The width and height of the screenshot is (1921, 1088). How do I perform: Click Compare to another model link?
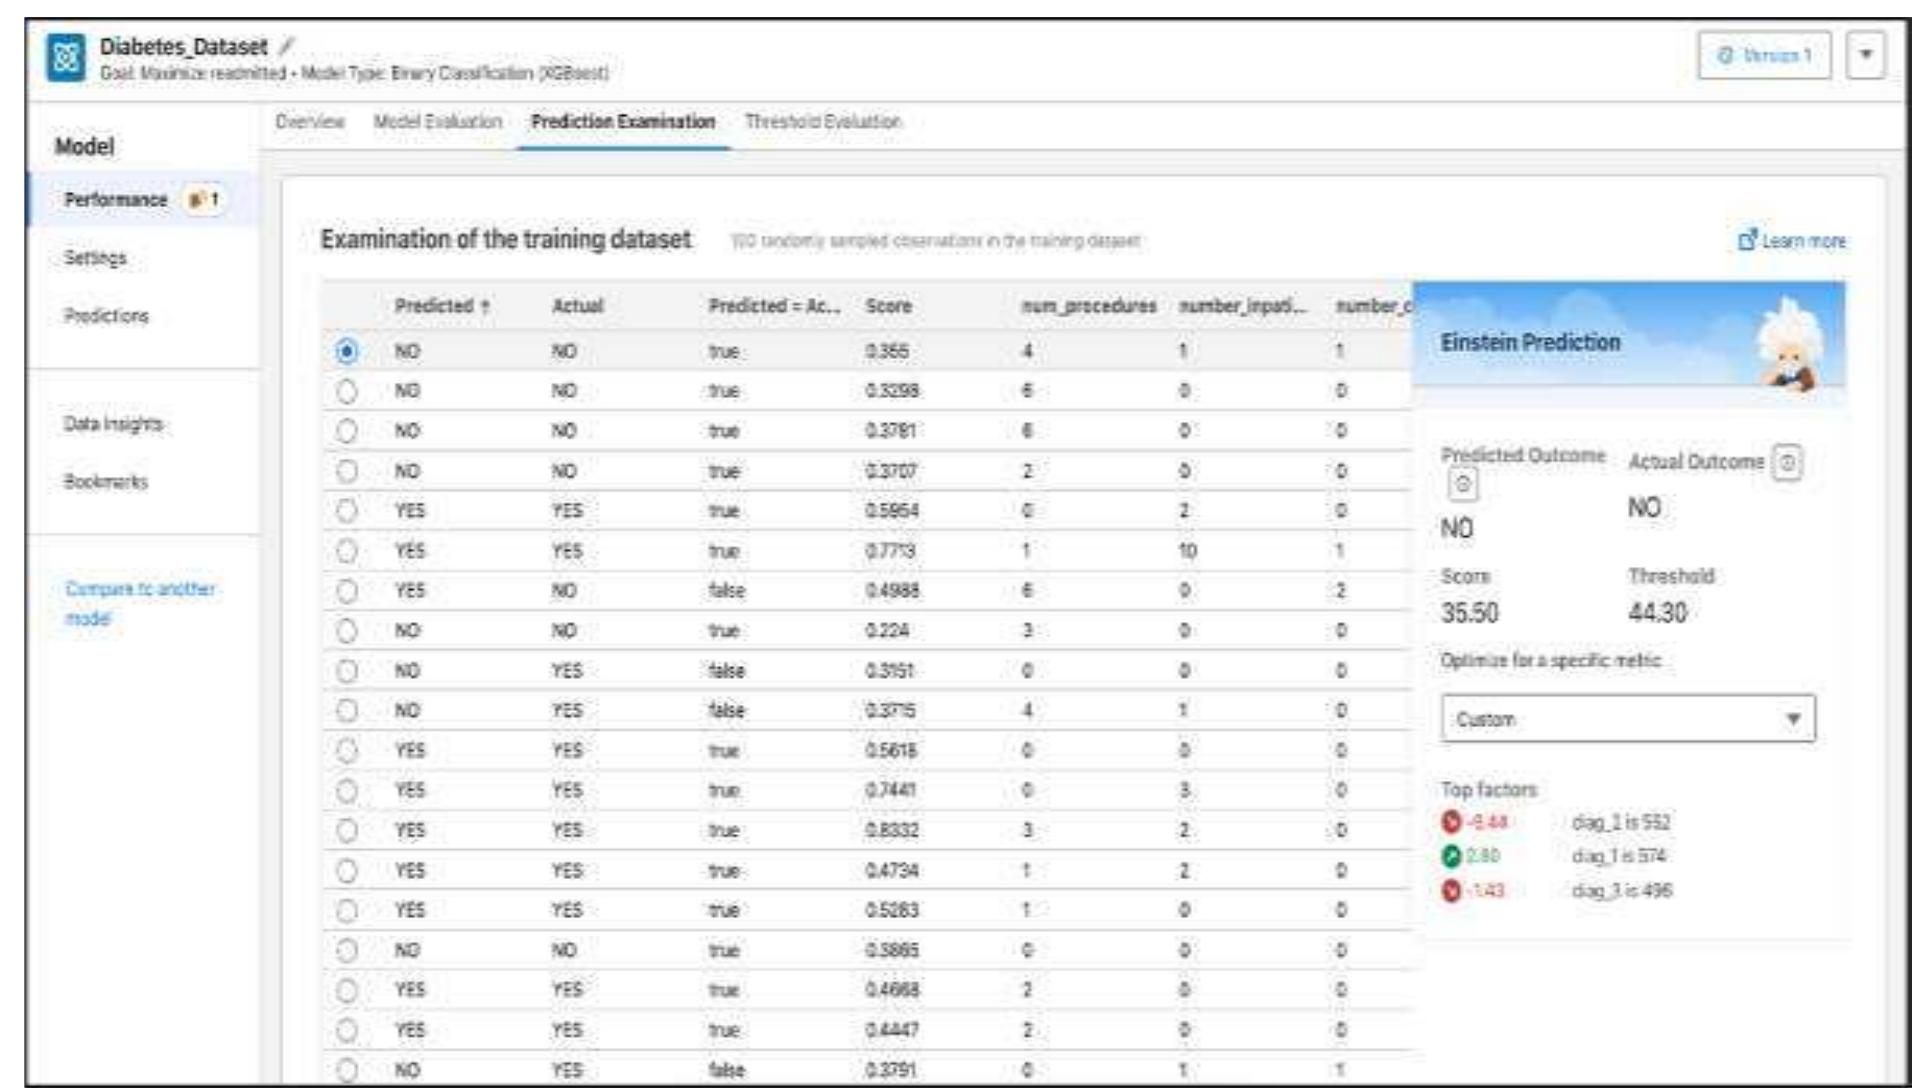140,603
